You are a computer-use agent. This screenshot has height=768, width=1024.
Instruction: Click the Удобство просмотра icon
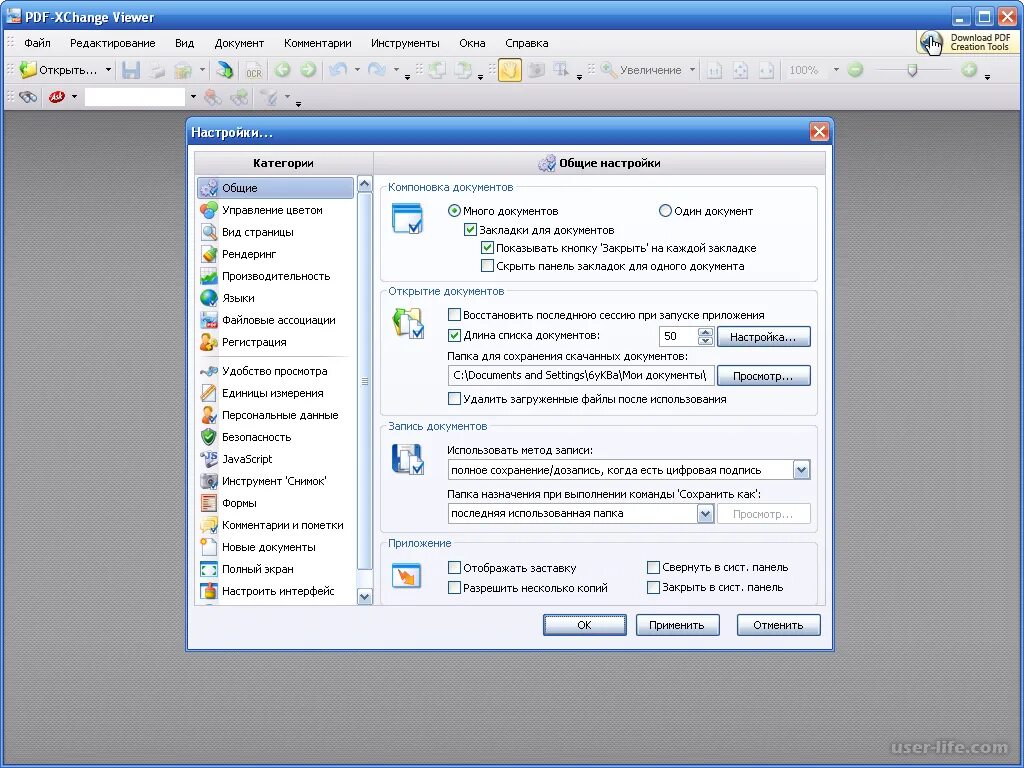209,371
